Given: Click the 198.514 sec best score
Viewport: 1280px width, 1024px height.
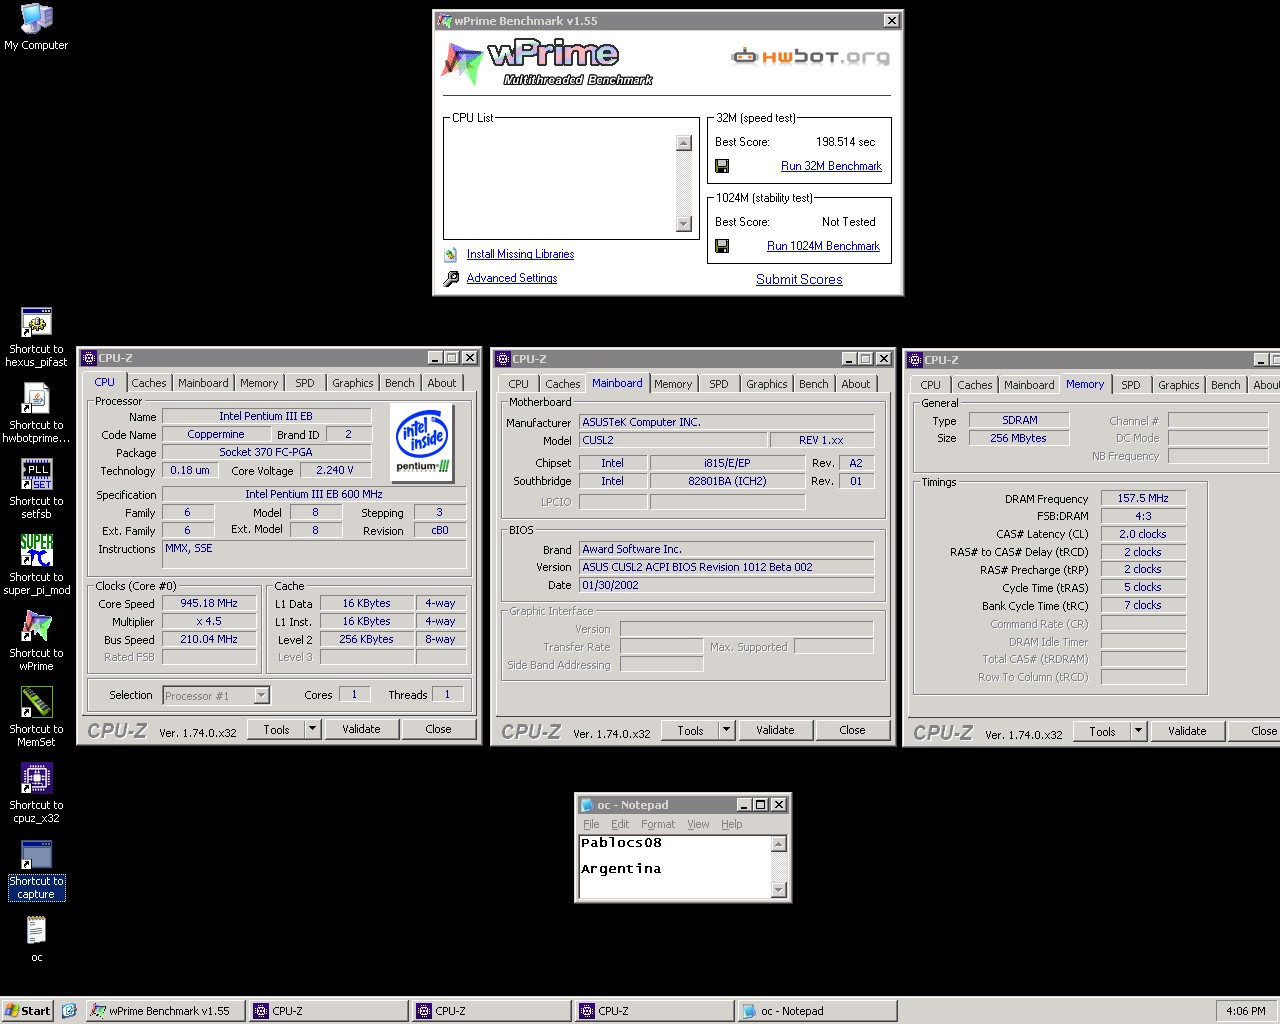Looking at the screenshot, I should pos(845,142).
